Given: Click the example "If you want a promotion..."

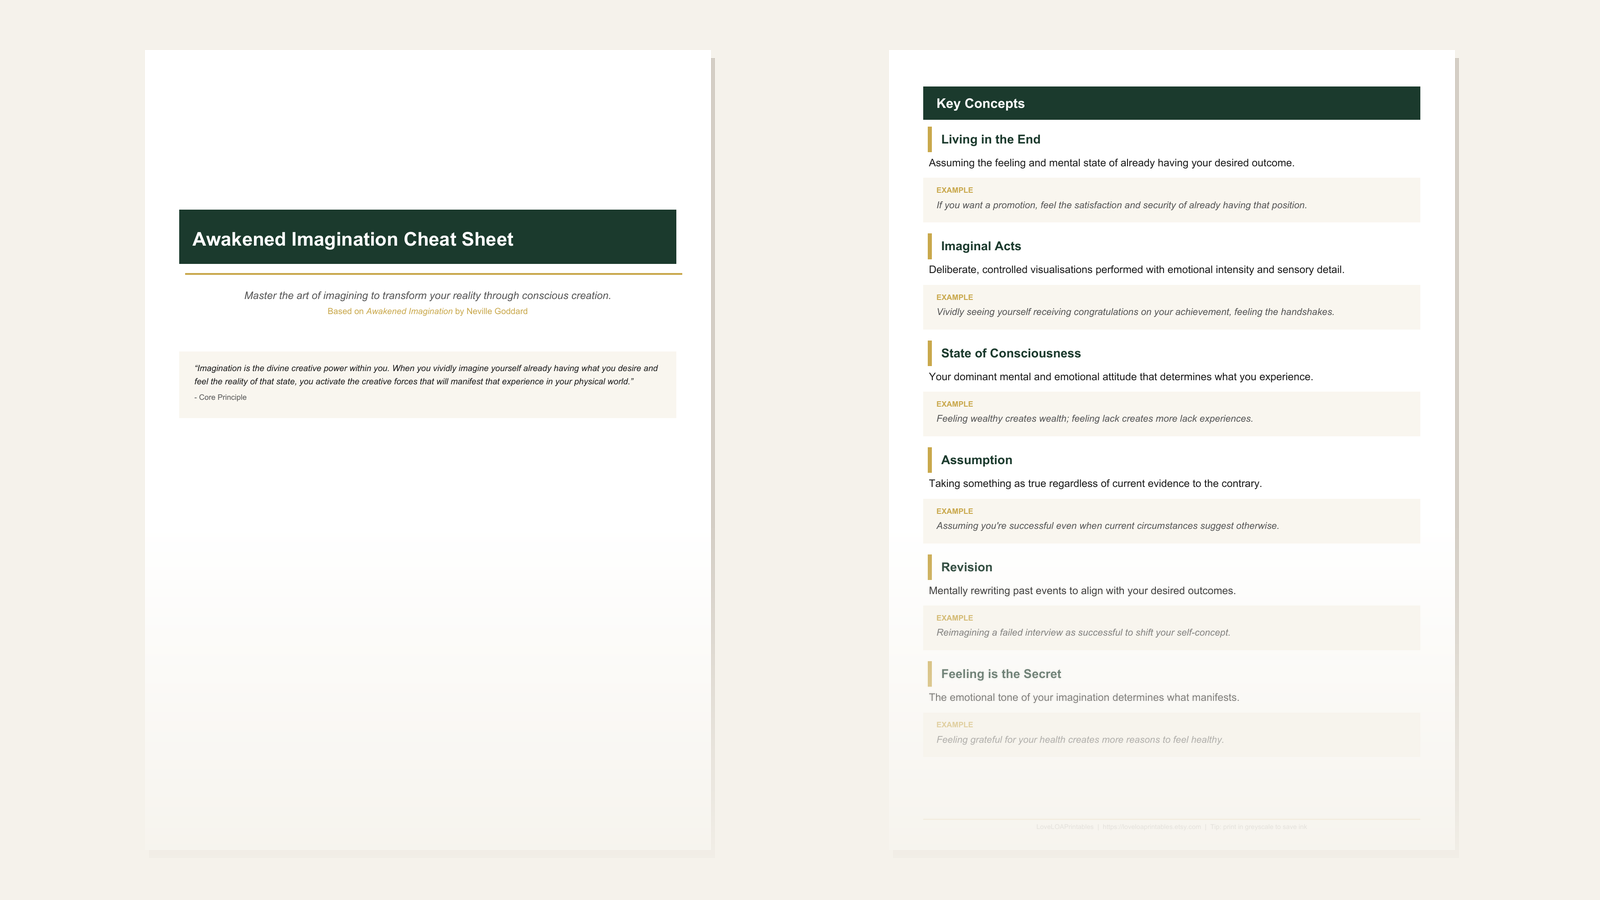Looking at the screenshot, I should pyautogui.click(x=1121, y=206).
